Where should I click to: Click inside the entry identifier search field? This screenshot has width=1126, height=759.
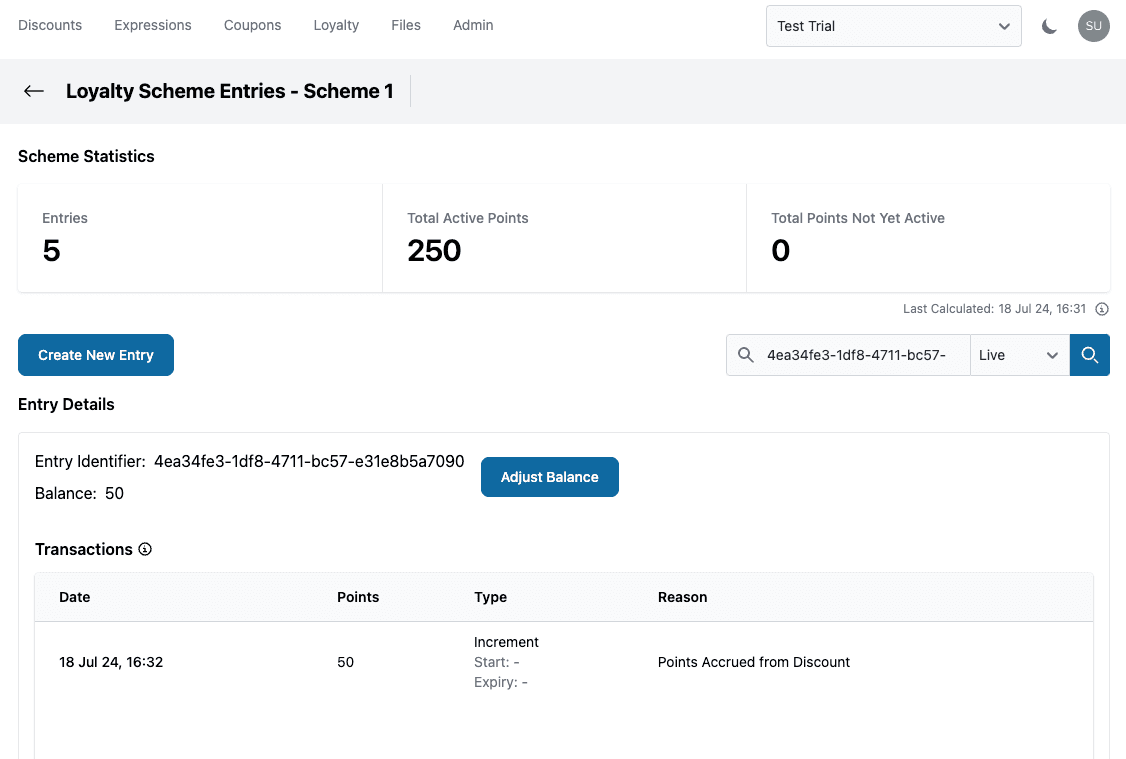[x=860, y=355]
